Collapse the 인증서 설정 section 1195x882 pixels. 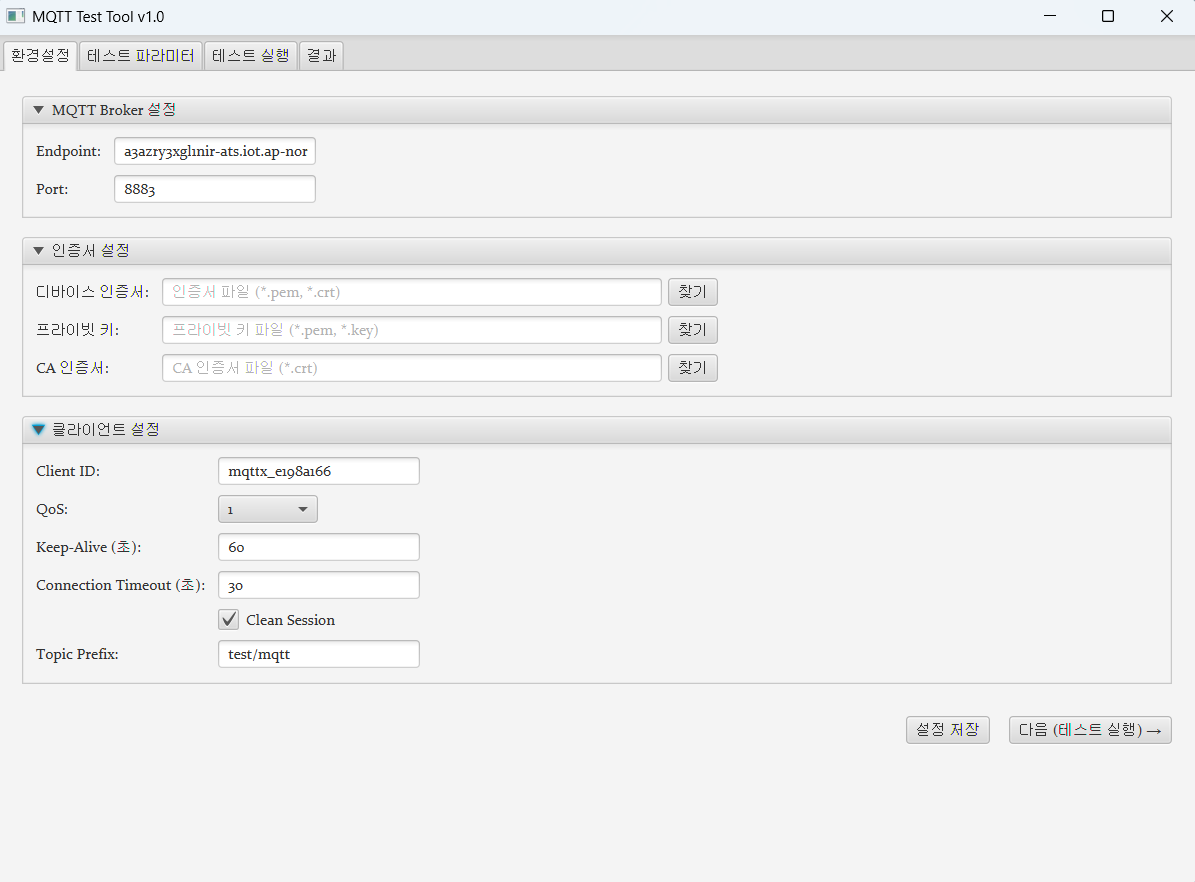39,250
